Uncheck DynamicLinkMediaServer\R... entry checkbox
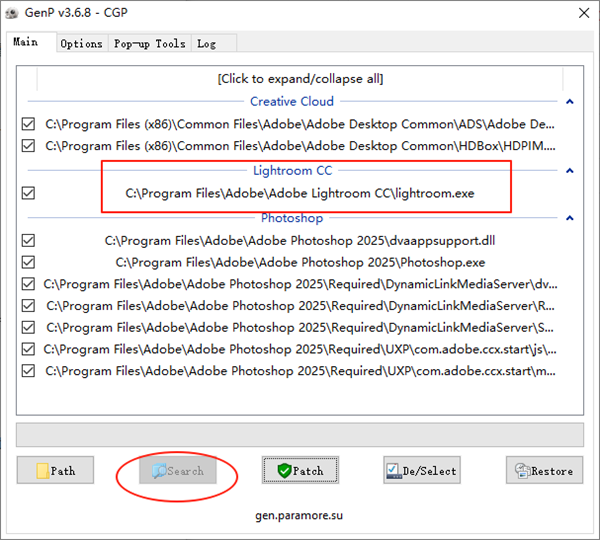This screenshot has height=540, width=600. pyautogui.click(x=28, y=306)
